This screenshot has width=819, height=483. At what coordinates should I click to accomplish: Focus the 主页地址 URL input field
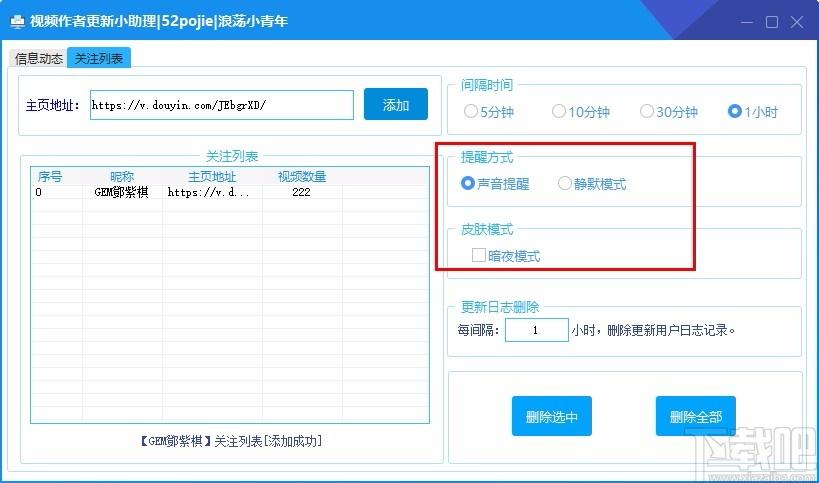tap(221, 105)
